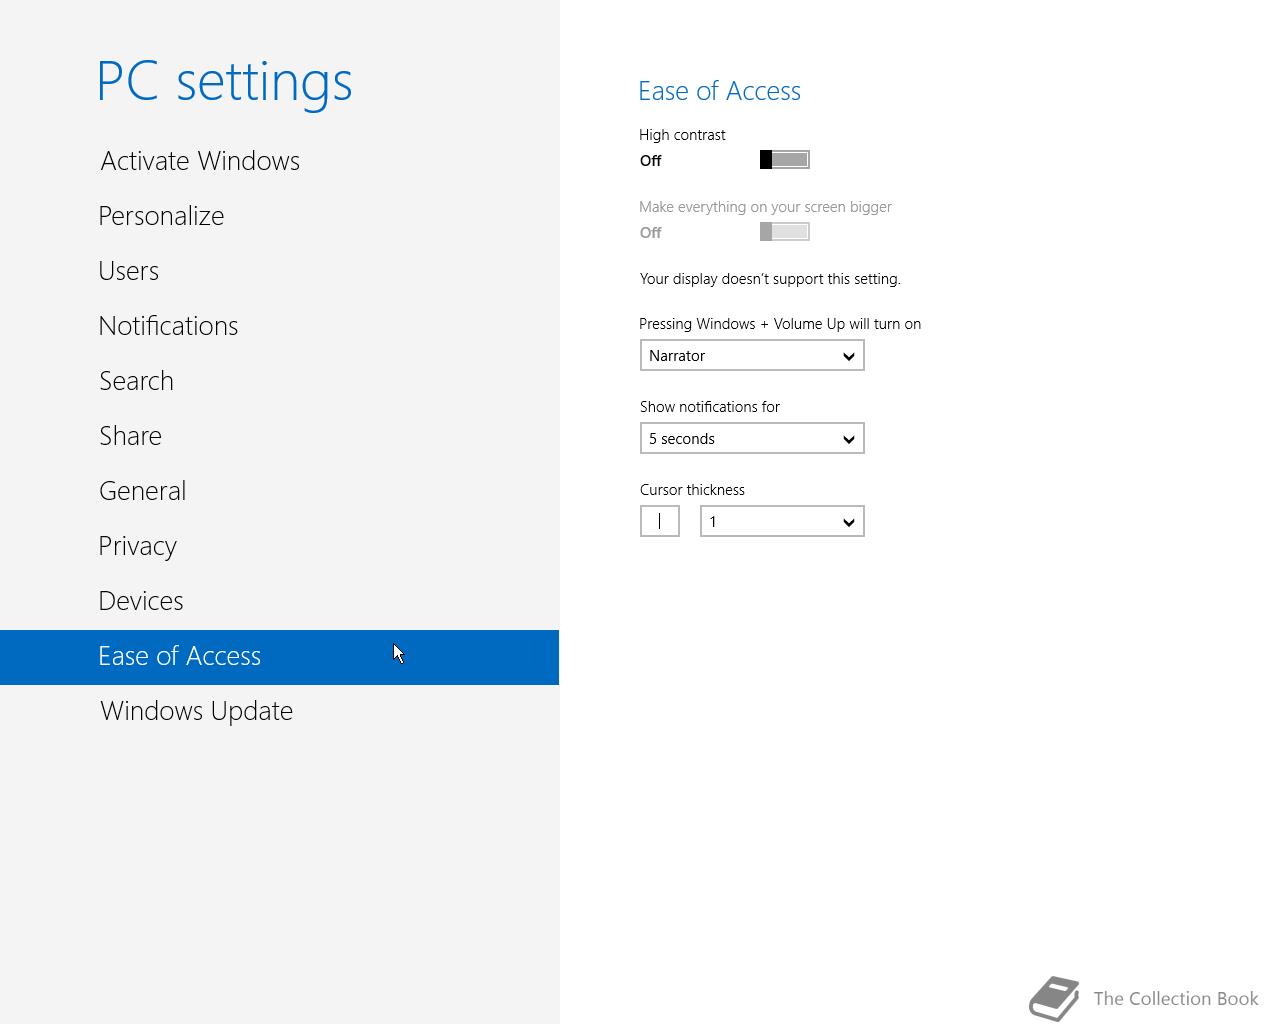The image size is (1280, 1024).
Task: Toggle Make everything on your screen bigger
Action: pyautogui.click(x=785, y=232)
